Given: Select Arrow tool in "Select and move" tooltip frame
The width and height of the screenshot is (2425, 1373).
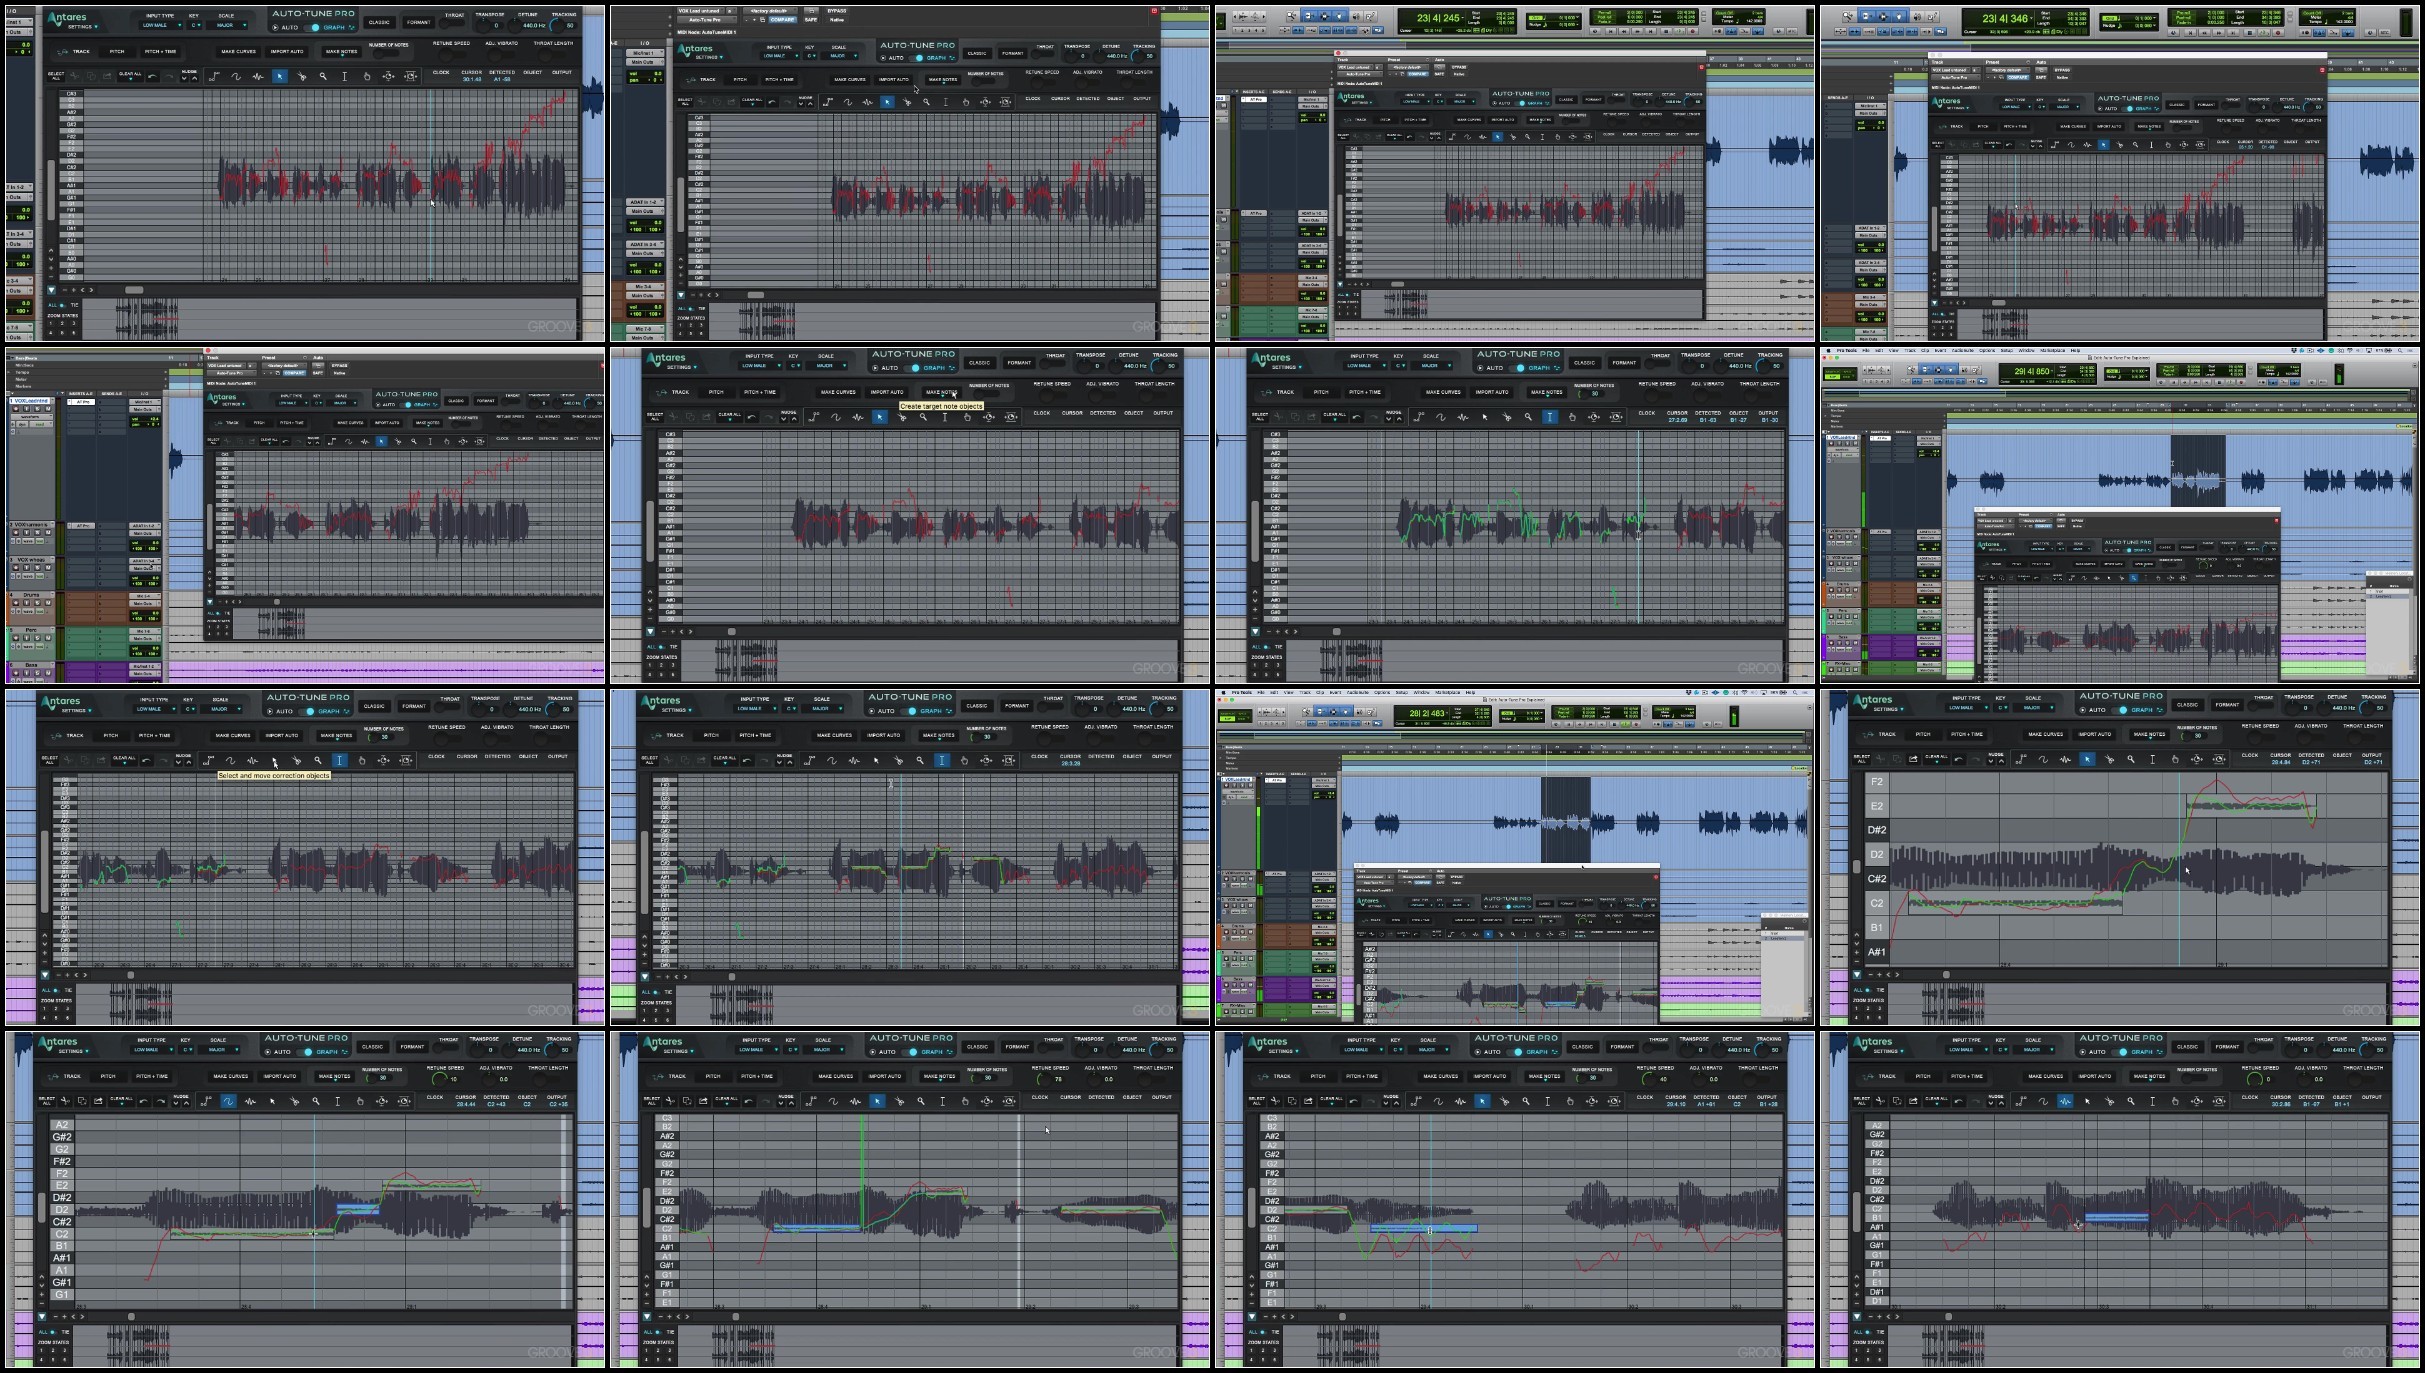Looking at the screenshot, I should pyautogui.click(x=275, y=760).
